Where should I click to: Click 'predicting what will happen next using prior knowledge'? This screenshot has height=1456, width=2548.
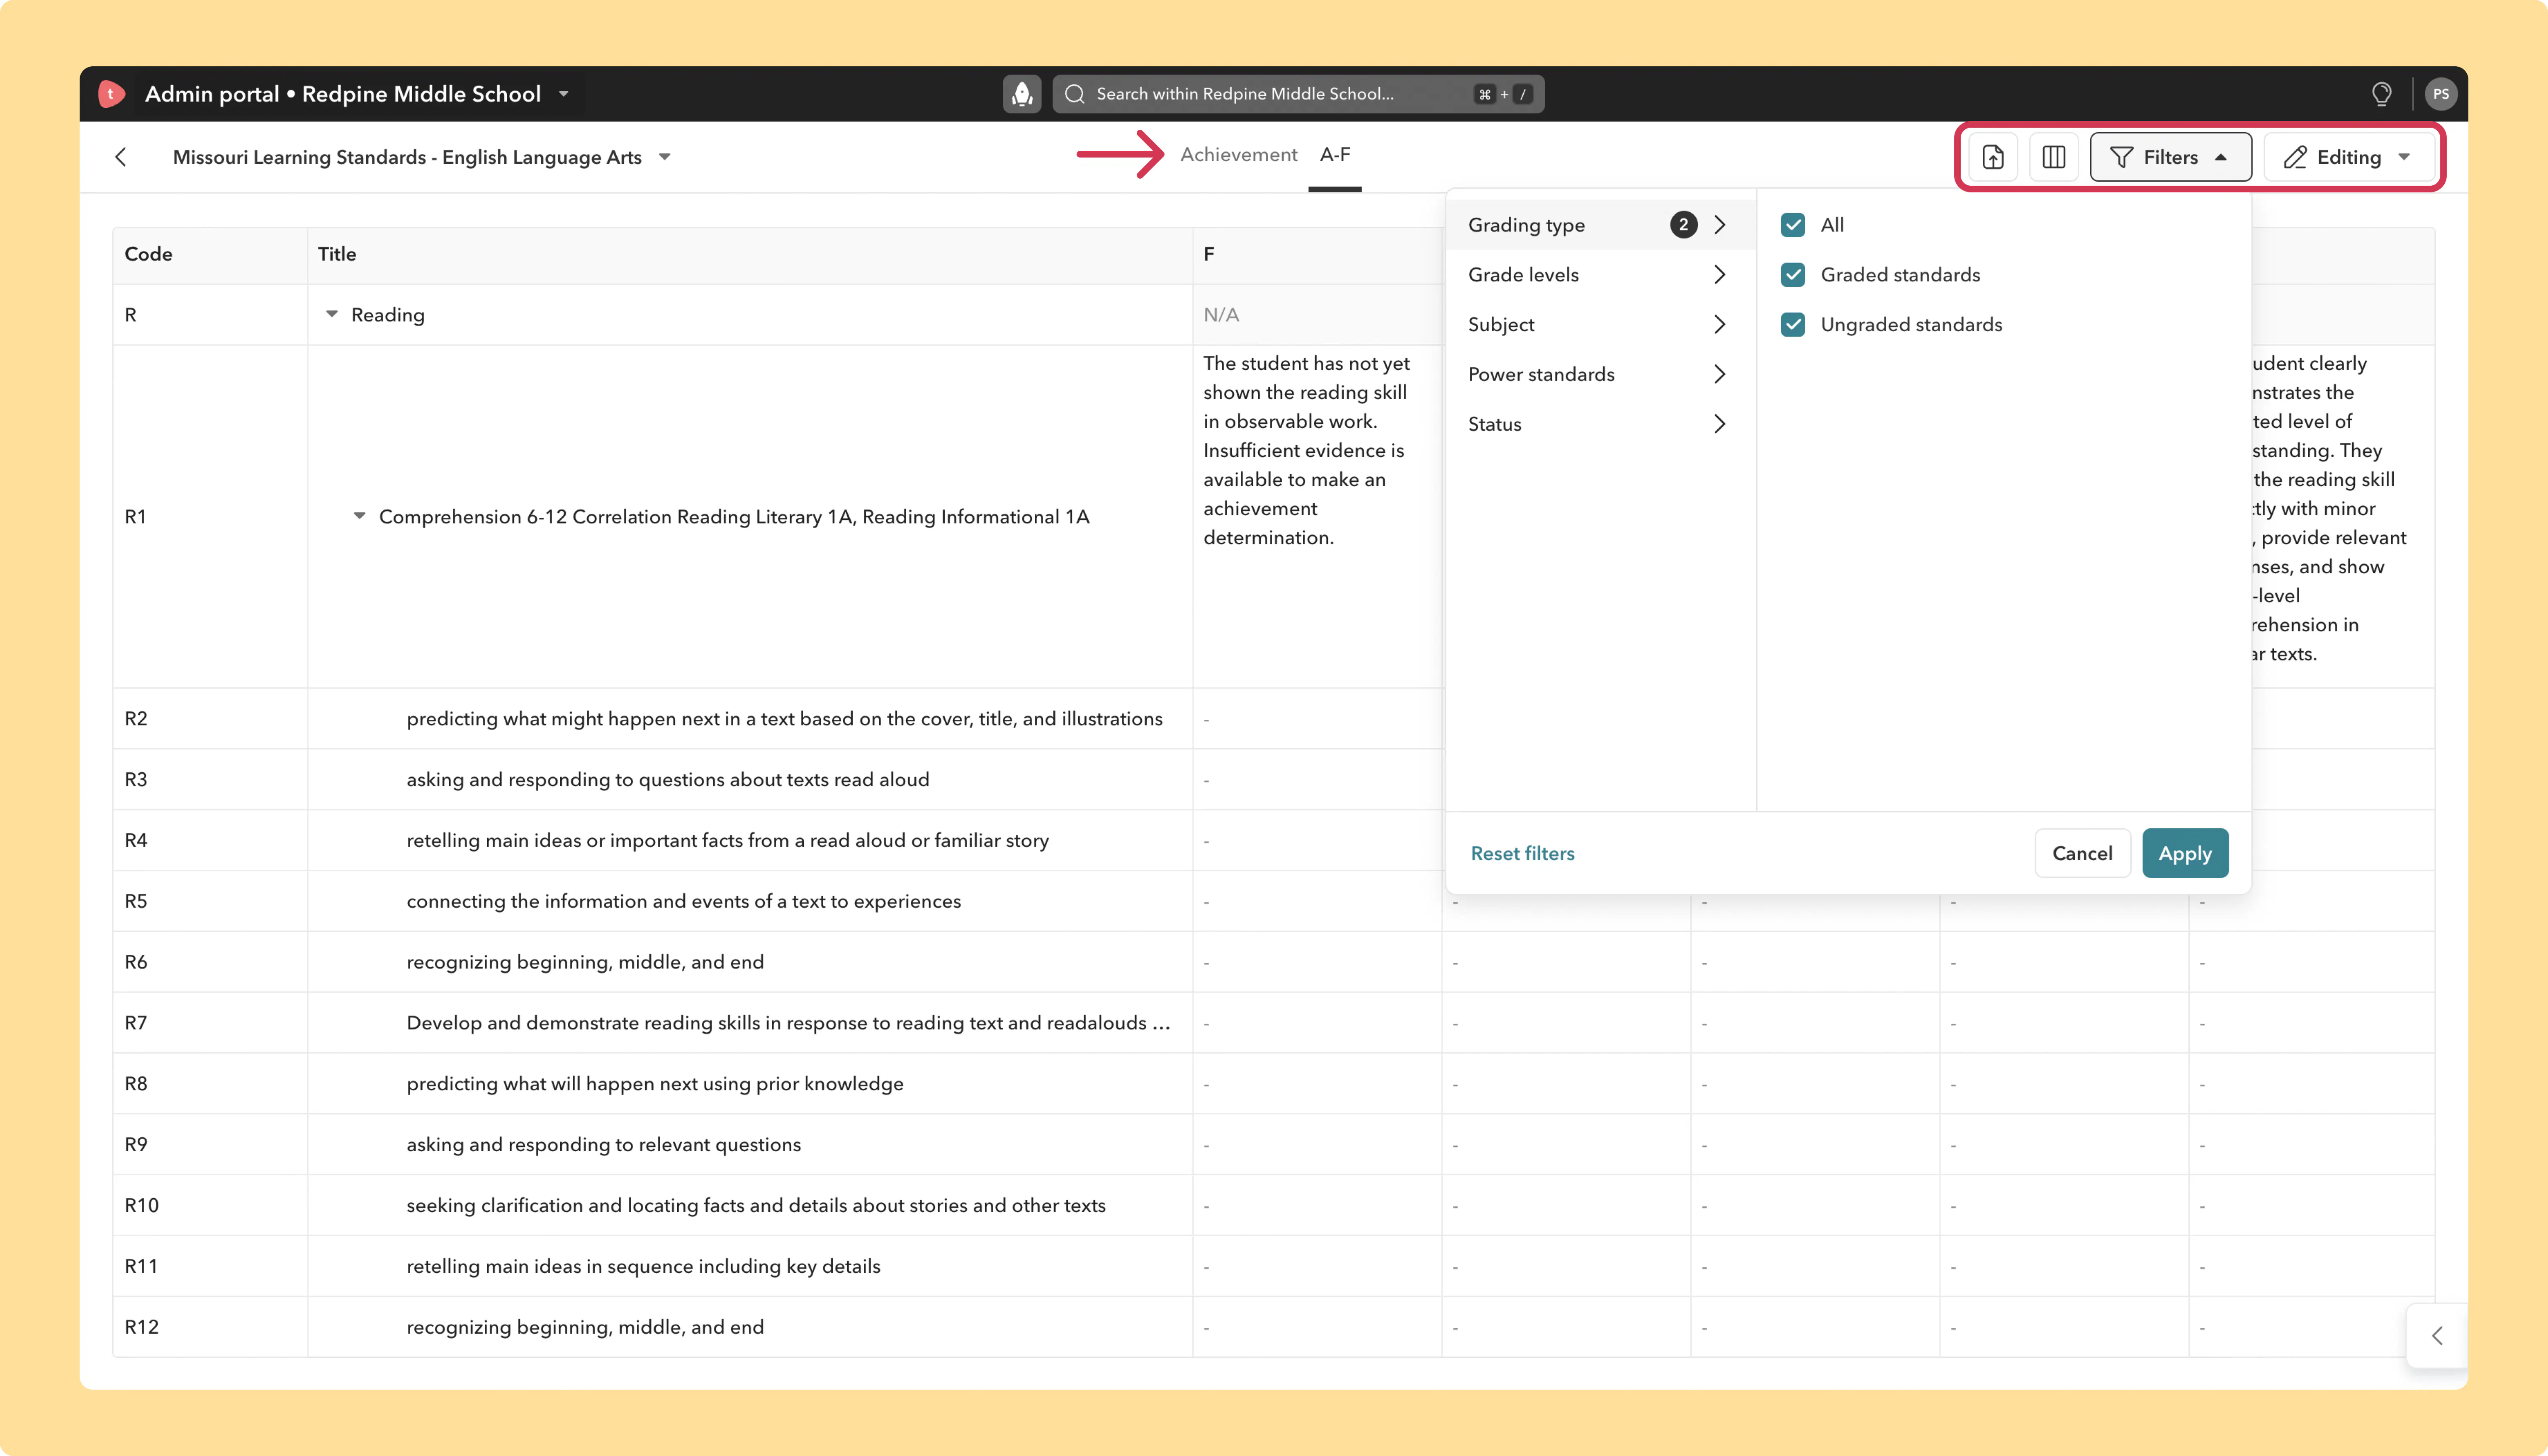655,1084
